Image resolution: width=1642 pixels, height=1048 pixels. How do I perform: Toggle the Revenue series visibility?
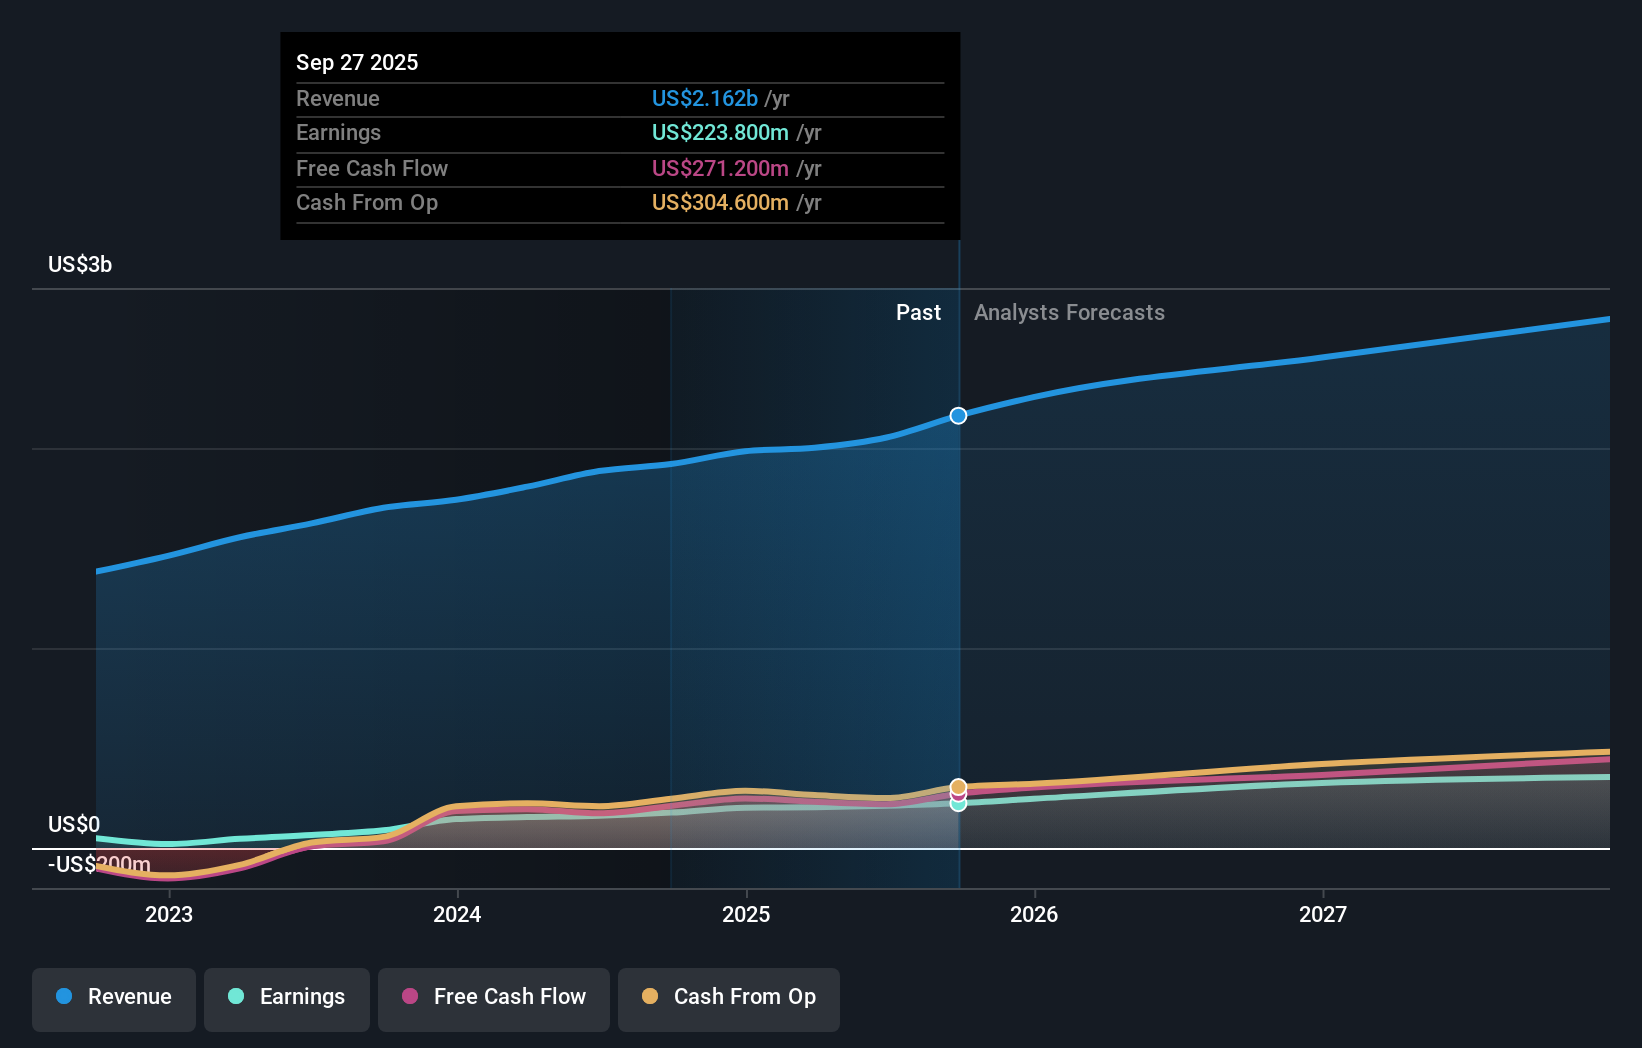(x=113, y=997)
